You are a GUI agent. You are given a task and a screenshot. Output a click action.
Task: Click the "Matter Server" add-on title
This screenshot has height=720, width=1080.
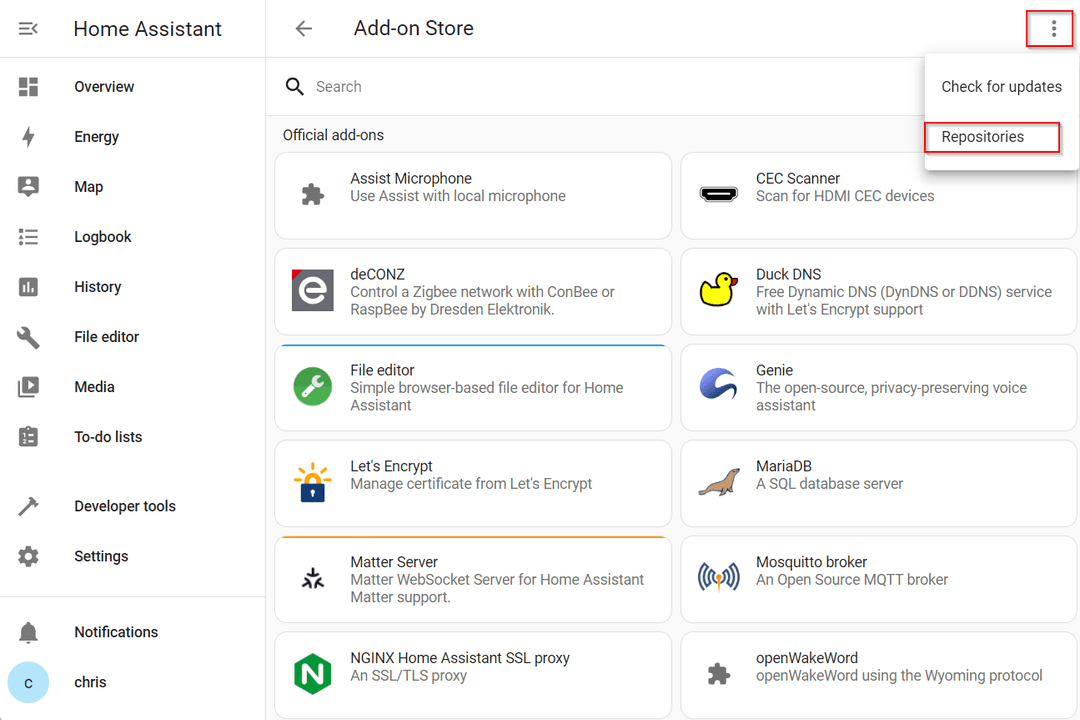click(x=394, y=562)
